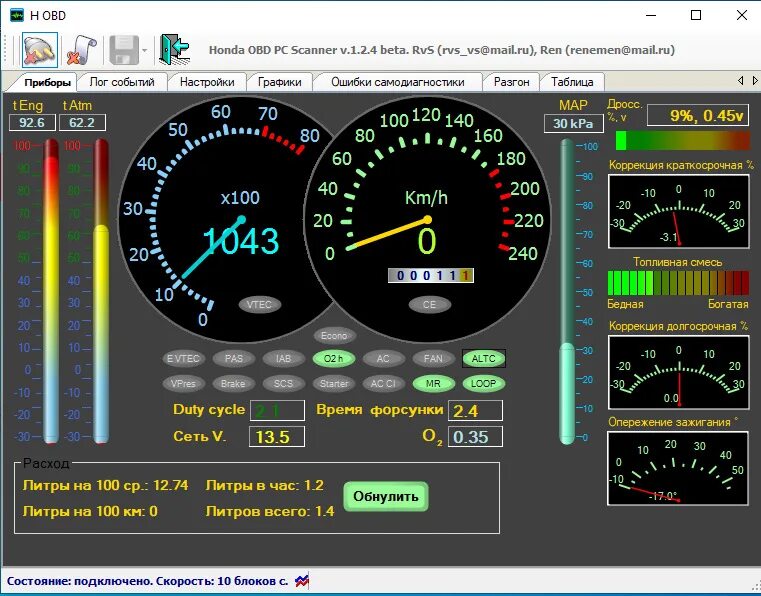Click the green O2 h indicator
Viewport: 761px width, 596px height.
(x=333, y=359)
